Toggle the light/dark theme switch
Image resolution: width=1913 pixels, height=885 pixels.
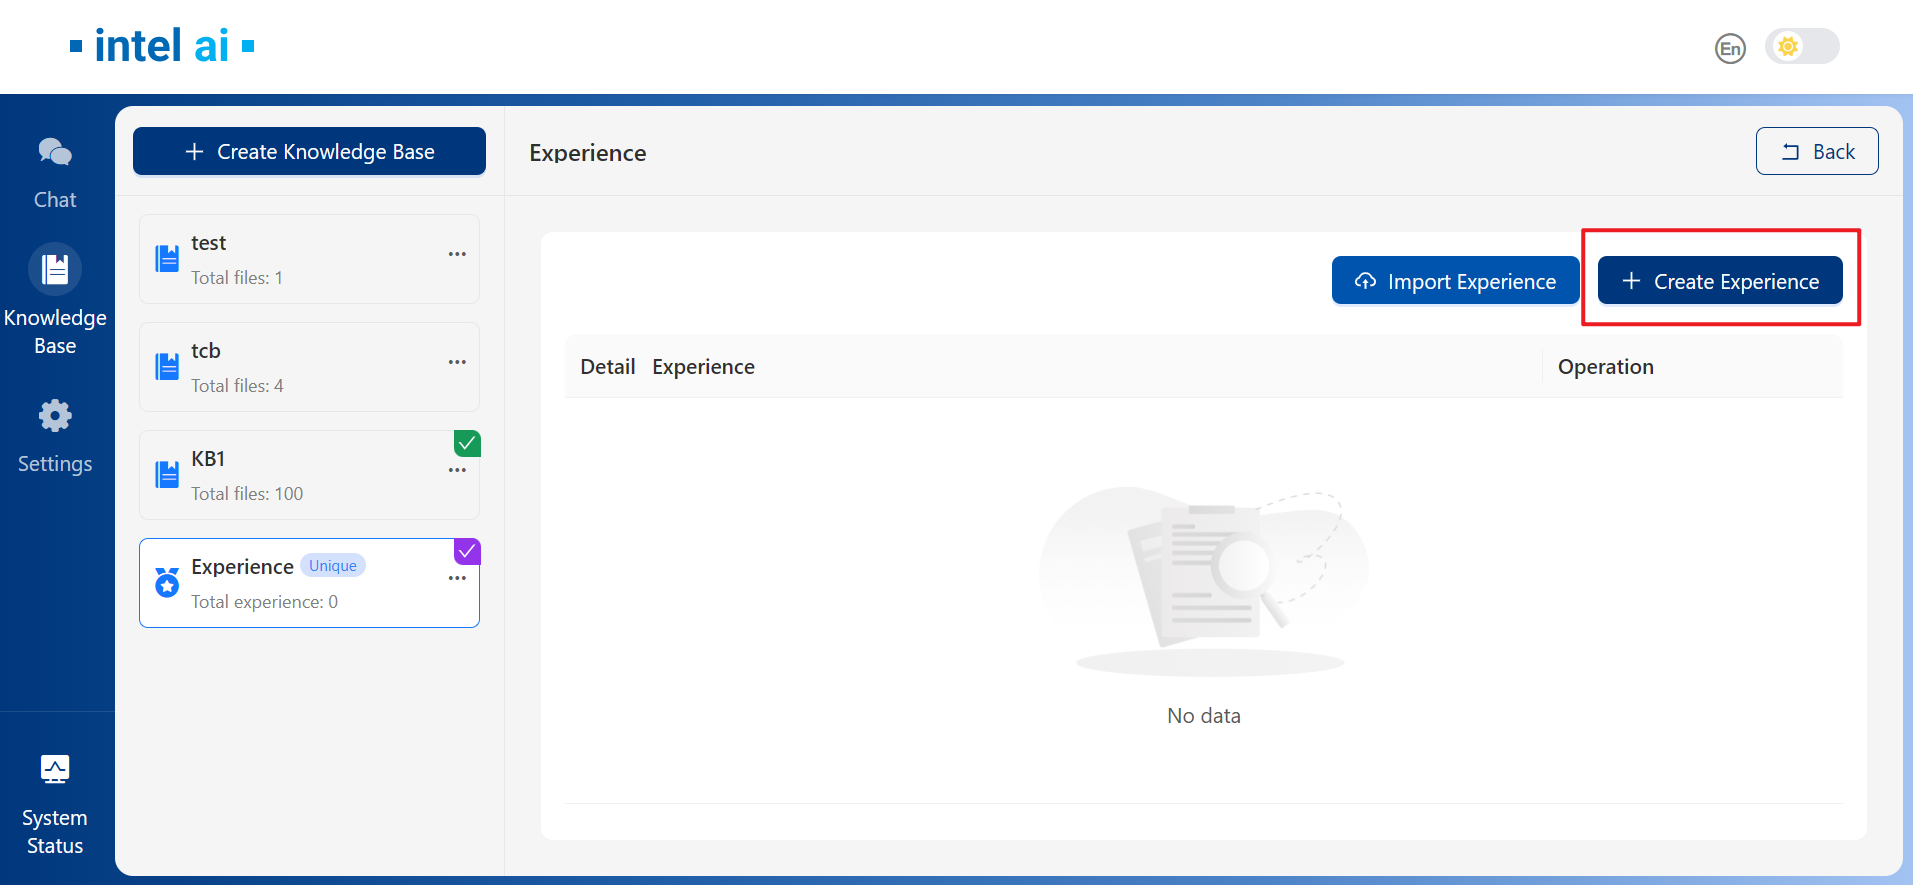pos(1801,47)
